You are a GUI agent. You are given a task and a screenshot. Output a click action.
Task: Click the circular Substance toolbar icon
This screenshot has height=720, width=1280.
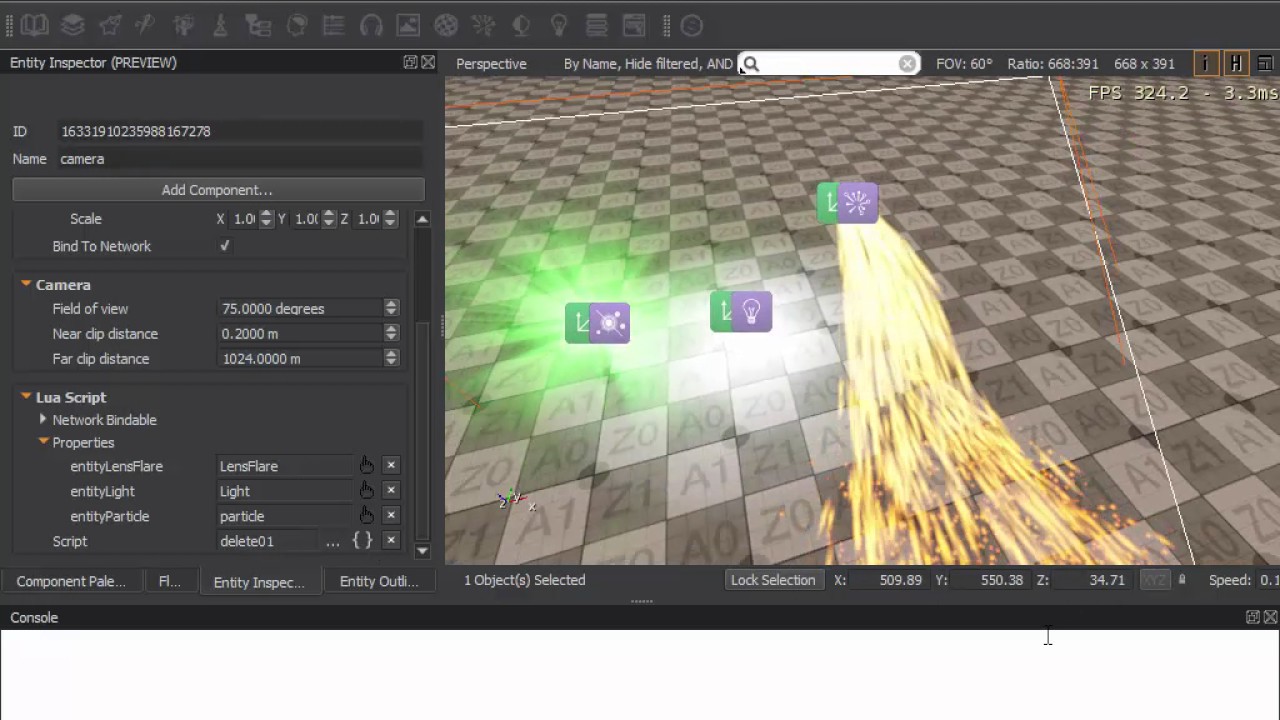tap(691, 26)
